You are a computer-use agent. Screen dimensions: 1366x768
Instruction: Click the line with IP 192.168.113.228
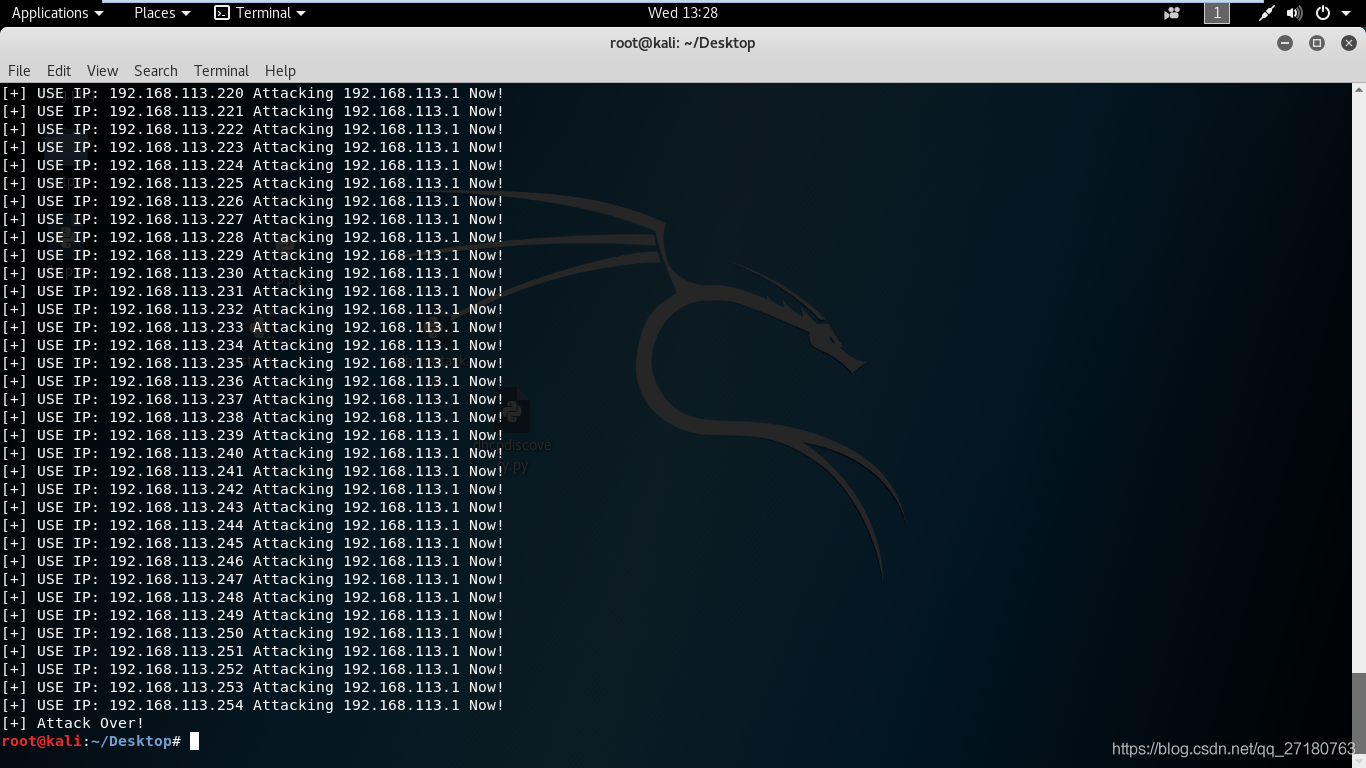coord(253,237)
